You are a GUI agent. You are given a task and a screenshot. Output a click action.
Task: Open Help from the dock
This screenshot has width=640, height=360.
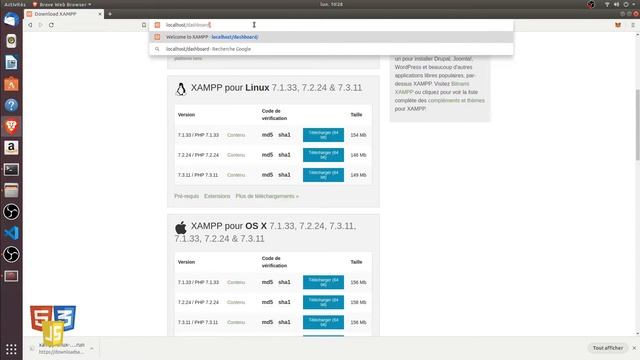point(11,105)
